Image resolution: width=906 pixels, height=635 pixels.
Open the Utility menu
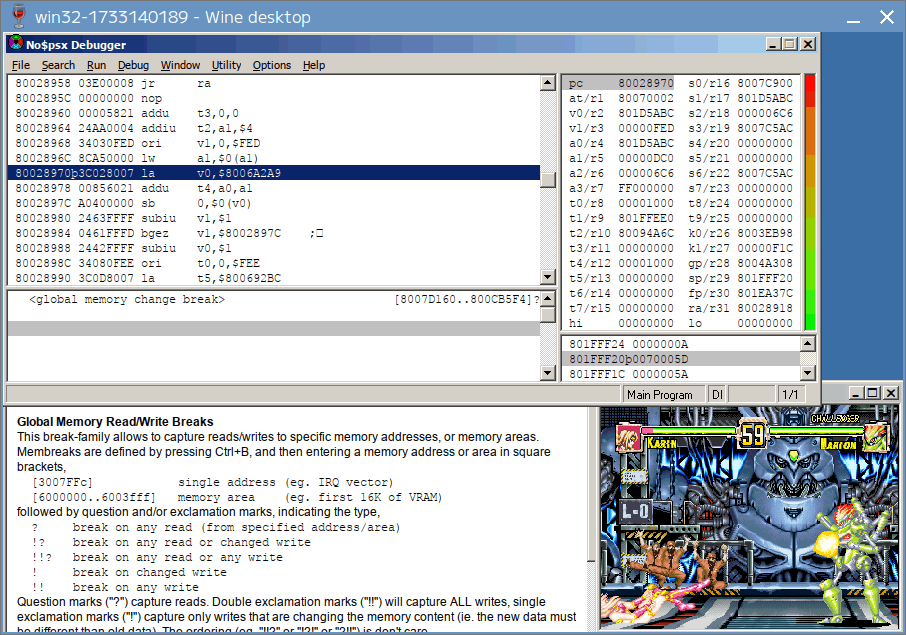(x=226, y=65)
